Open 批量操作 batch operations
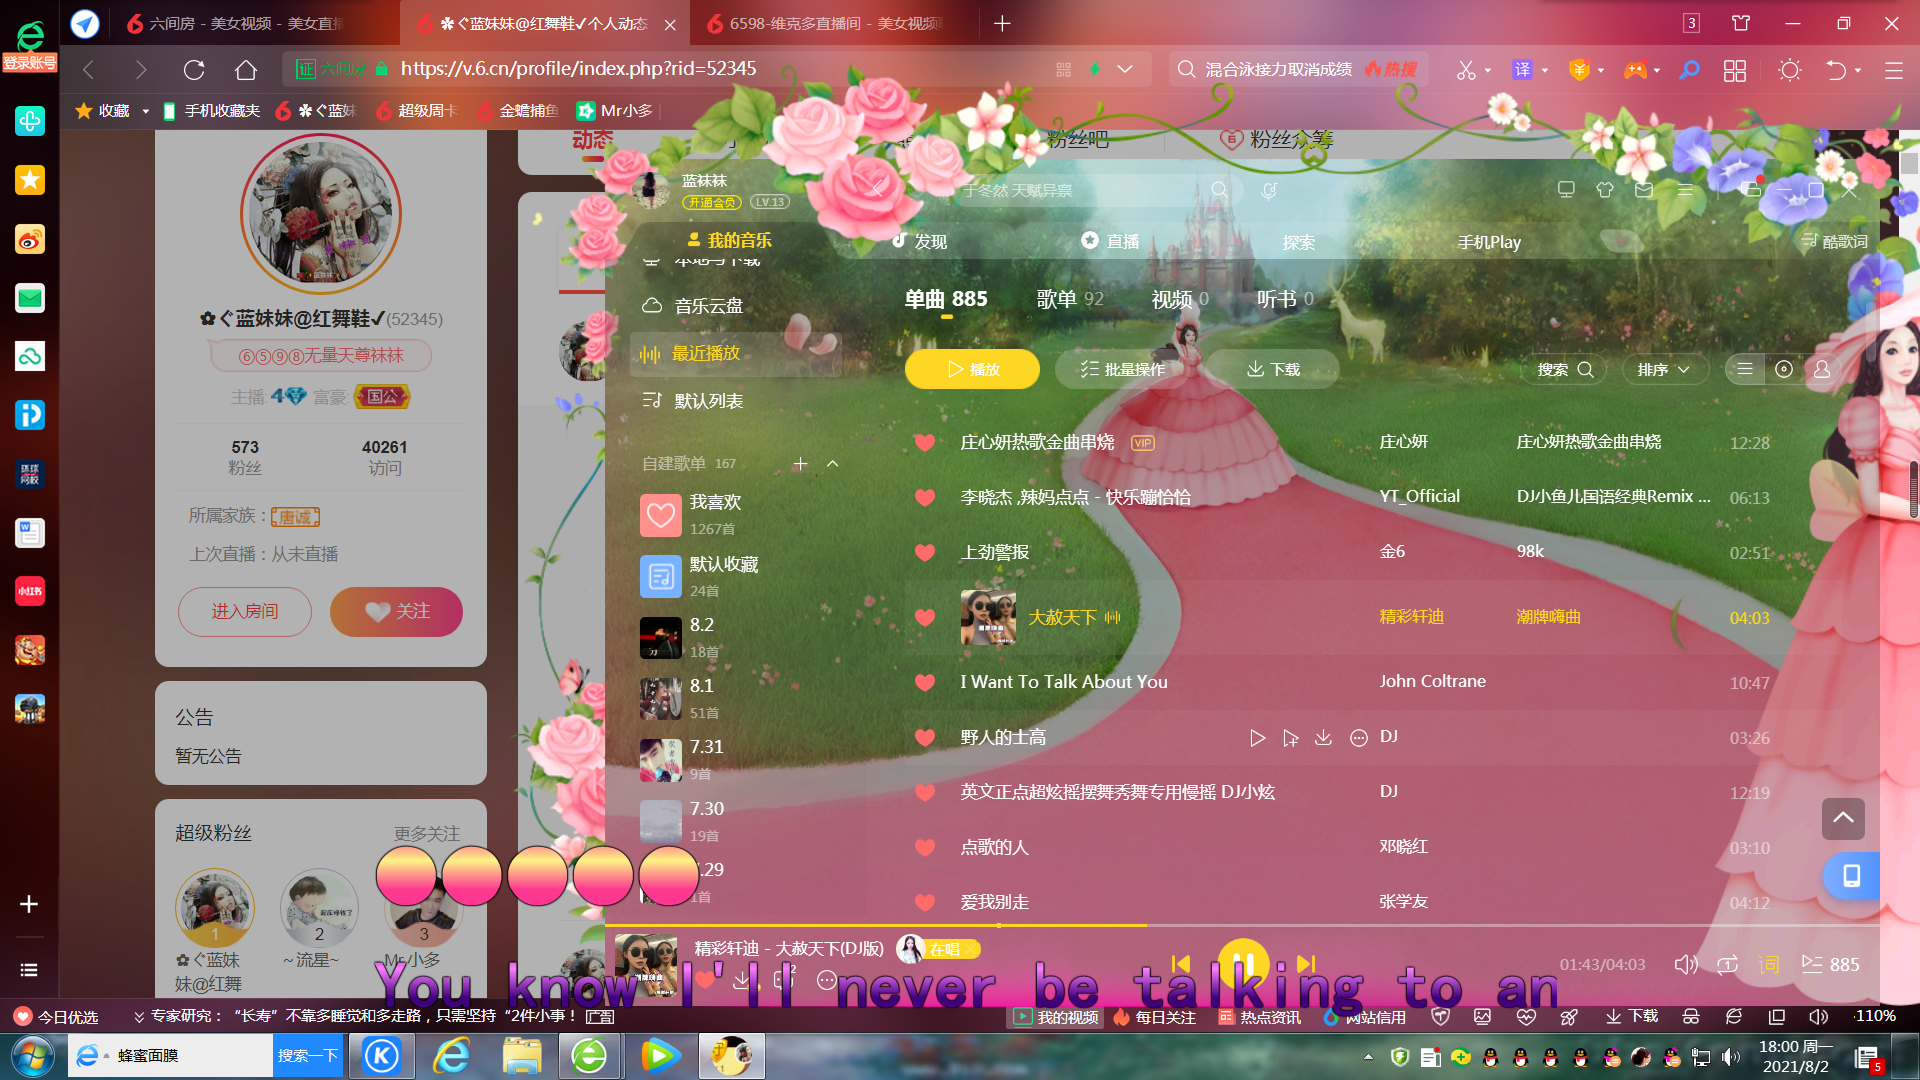The image size is (1920, 1080). click(x=1122, y=369)
